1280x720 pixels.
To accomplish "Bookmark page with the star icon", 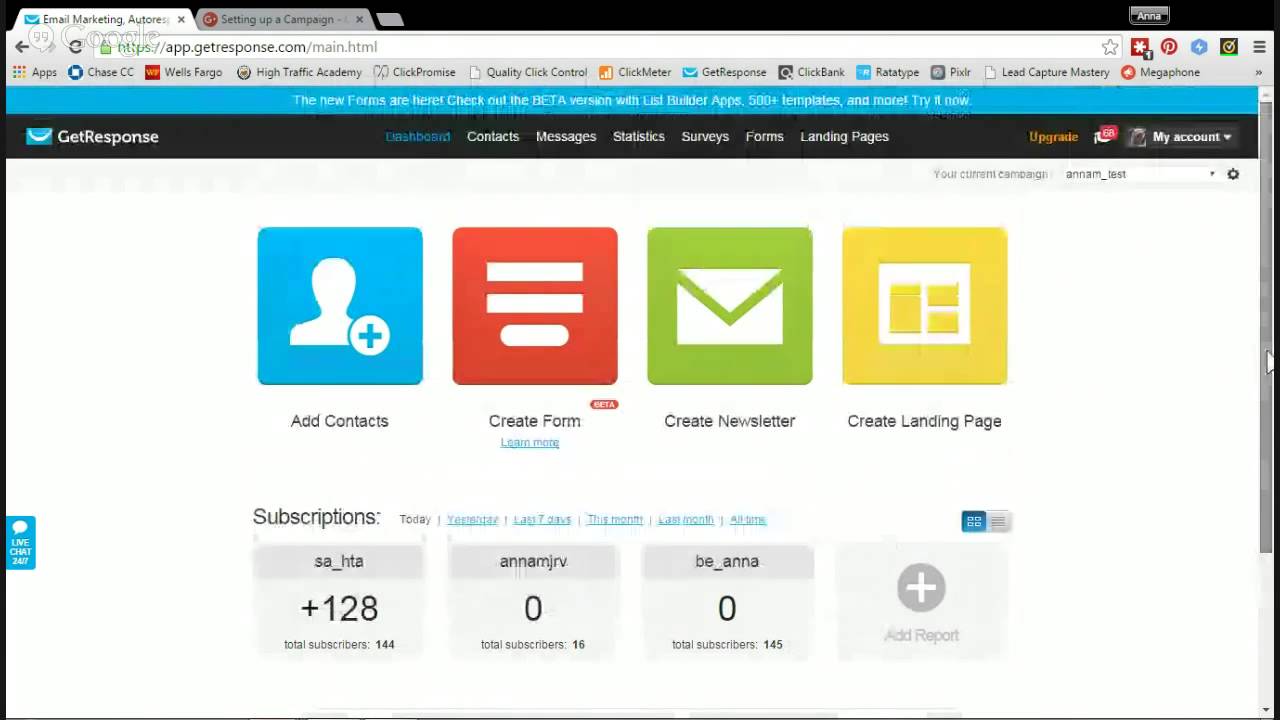I will pos(1110,47).
